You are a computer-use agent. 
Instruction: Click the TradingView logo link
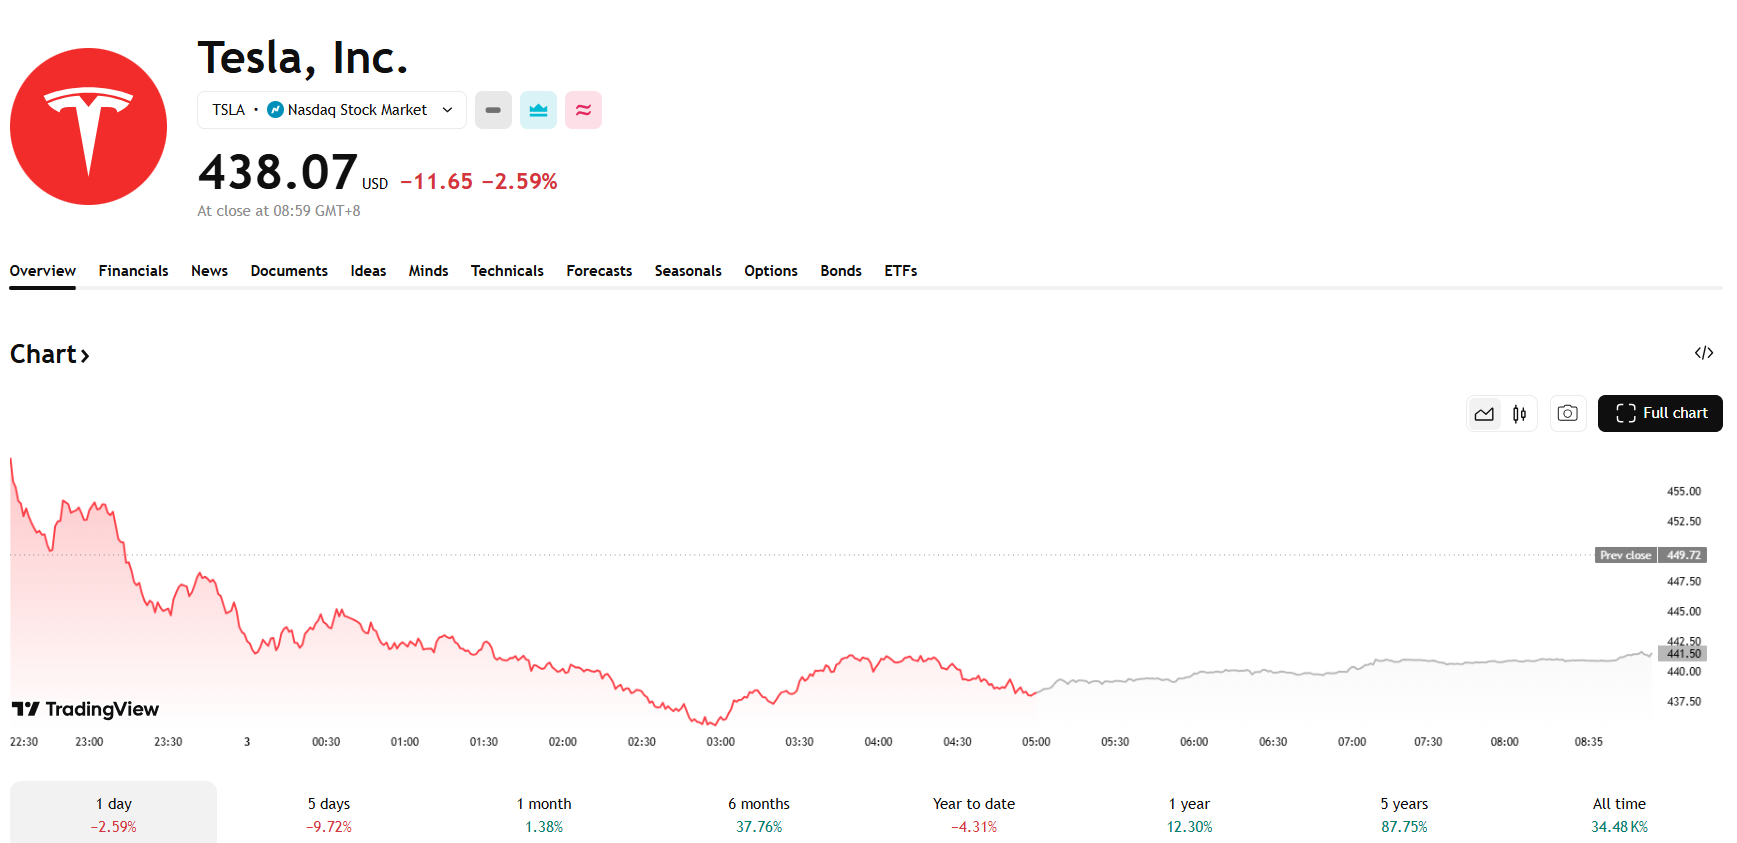pyautogui.click(x=86, y=709)
